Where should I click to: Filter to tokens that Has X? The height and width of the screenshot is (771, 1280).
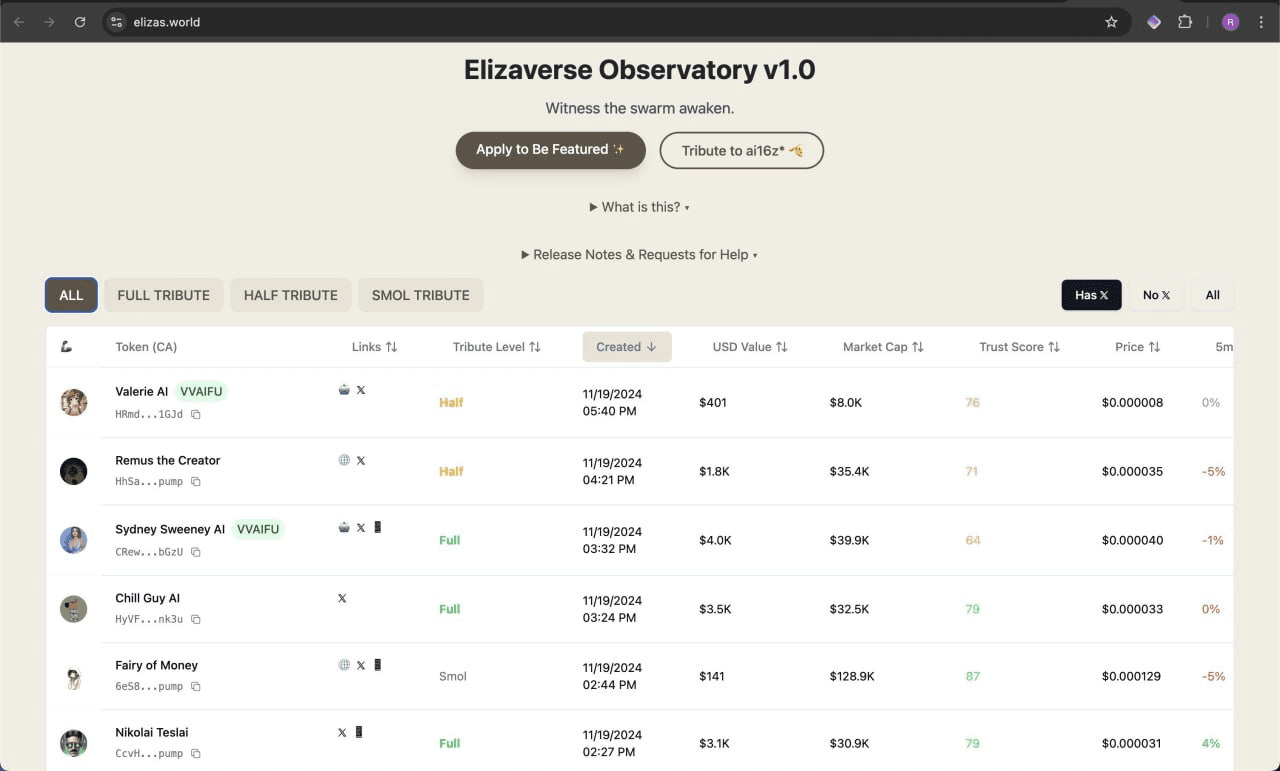(1091, 295)
